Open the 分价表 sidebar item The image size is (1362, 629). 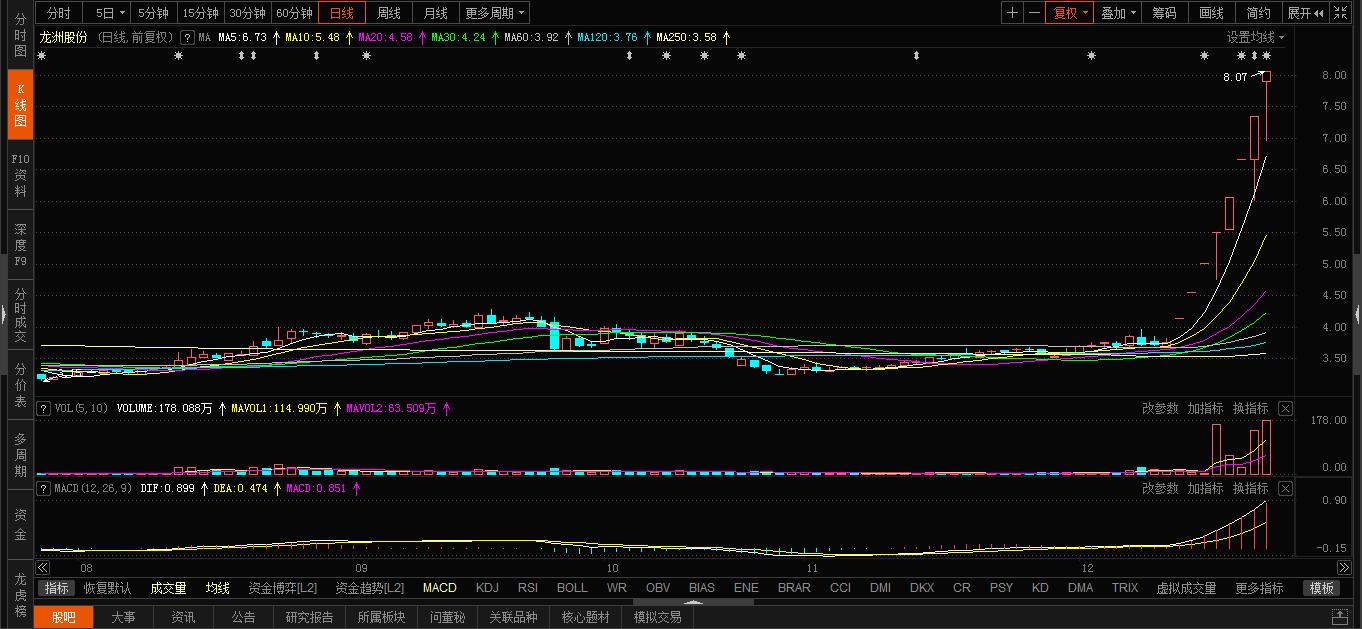pyautogui.click(x=20, y=385)
